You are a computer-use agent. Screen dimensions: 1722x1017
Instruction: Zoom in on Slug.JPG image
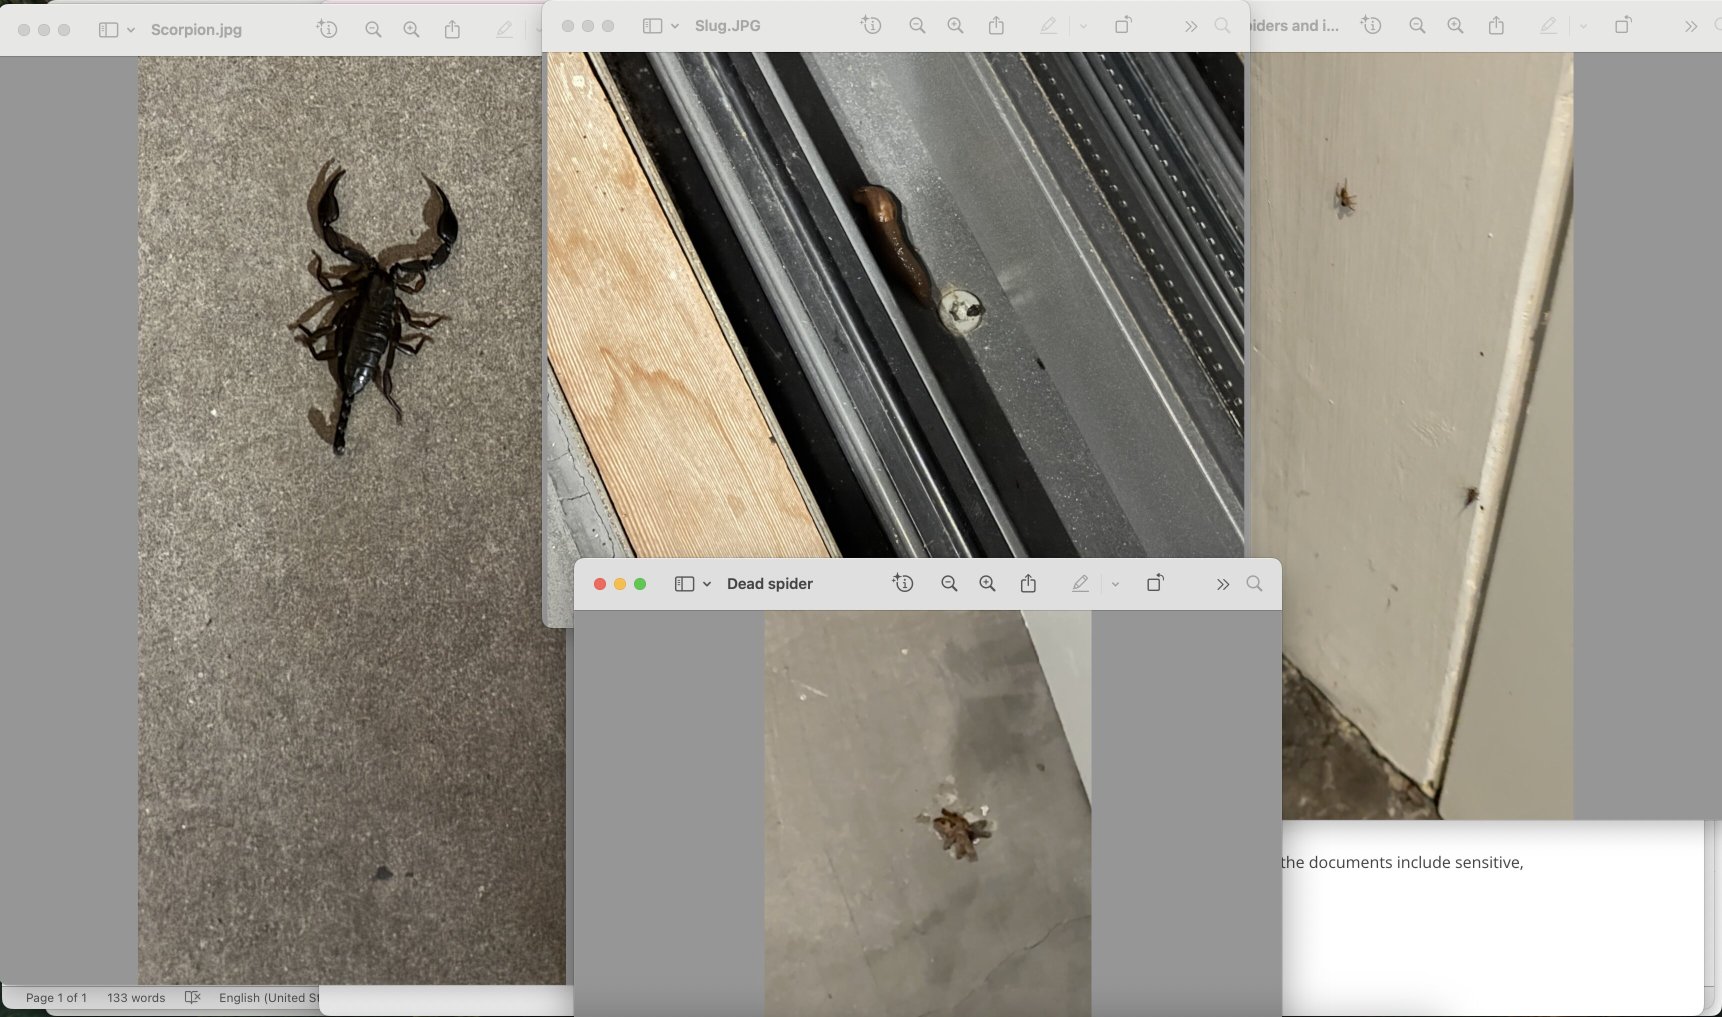coord(955,26)
